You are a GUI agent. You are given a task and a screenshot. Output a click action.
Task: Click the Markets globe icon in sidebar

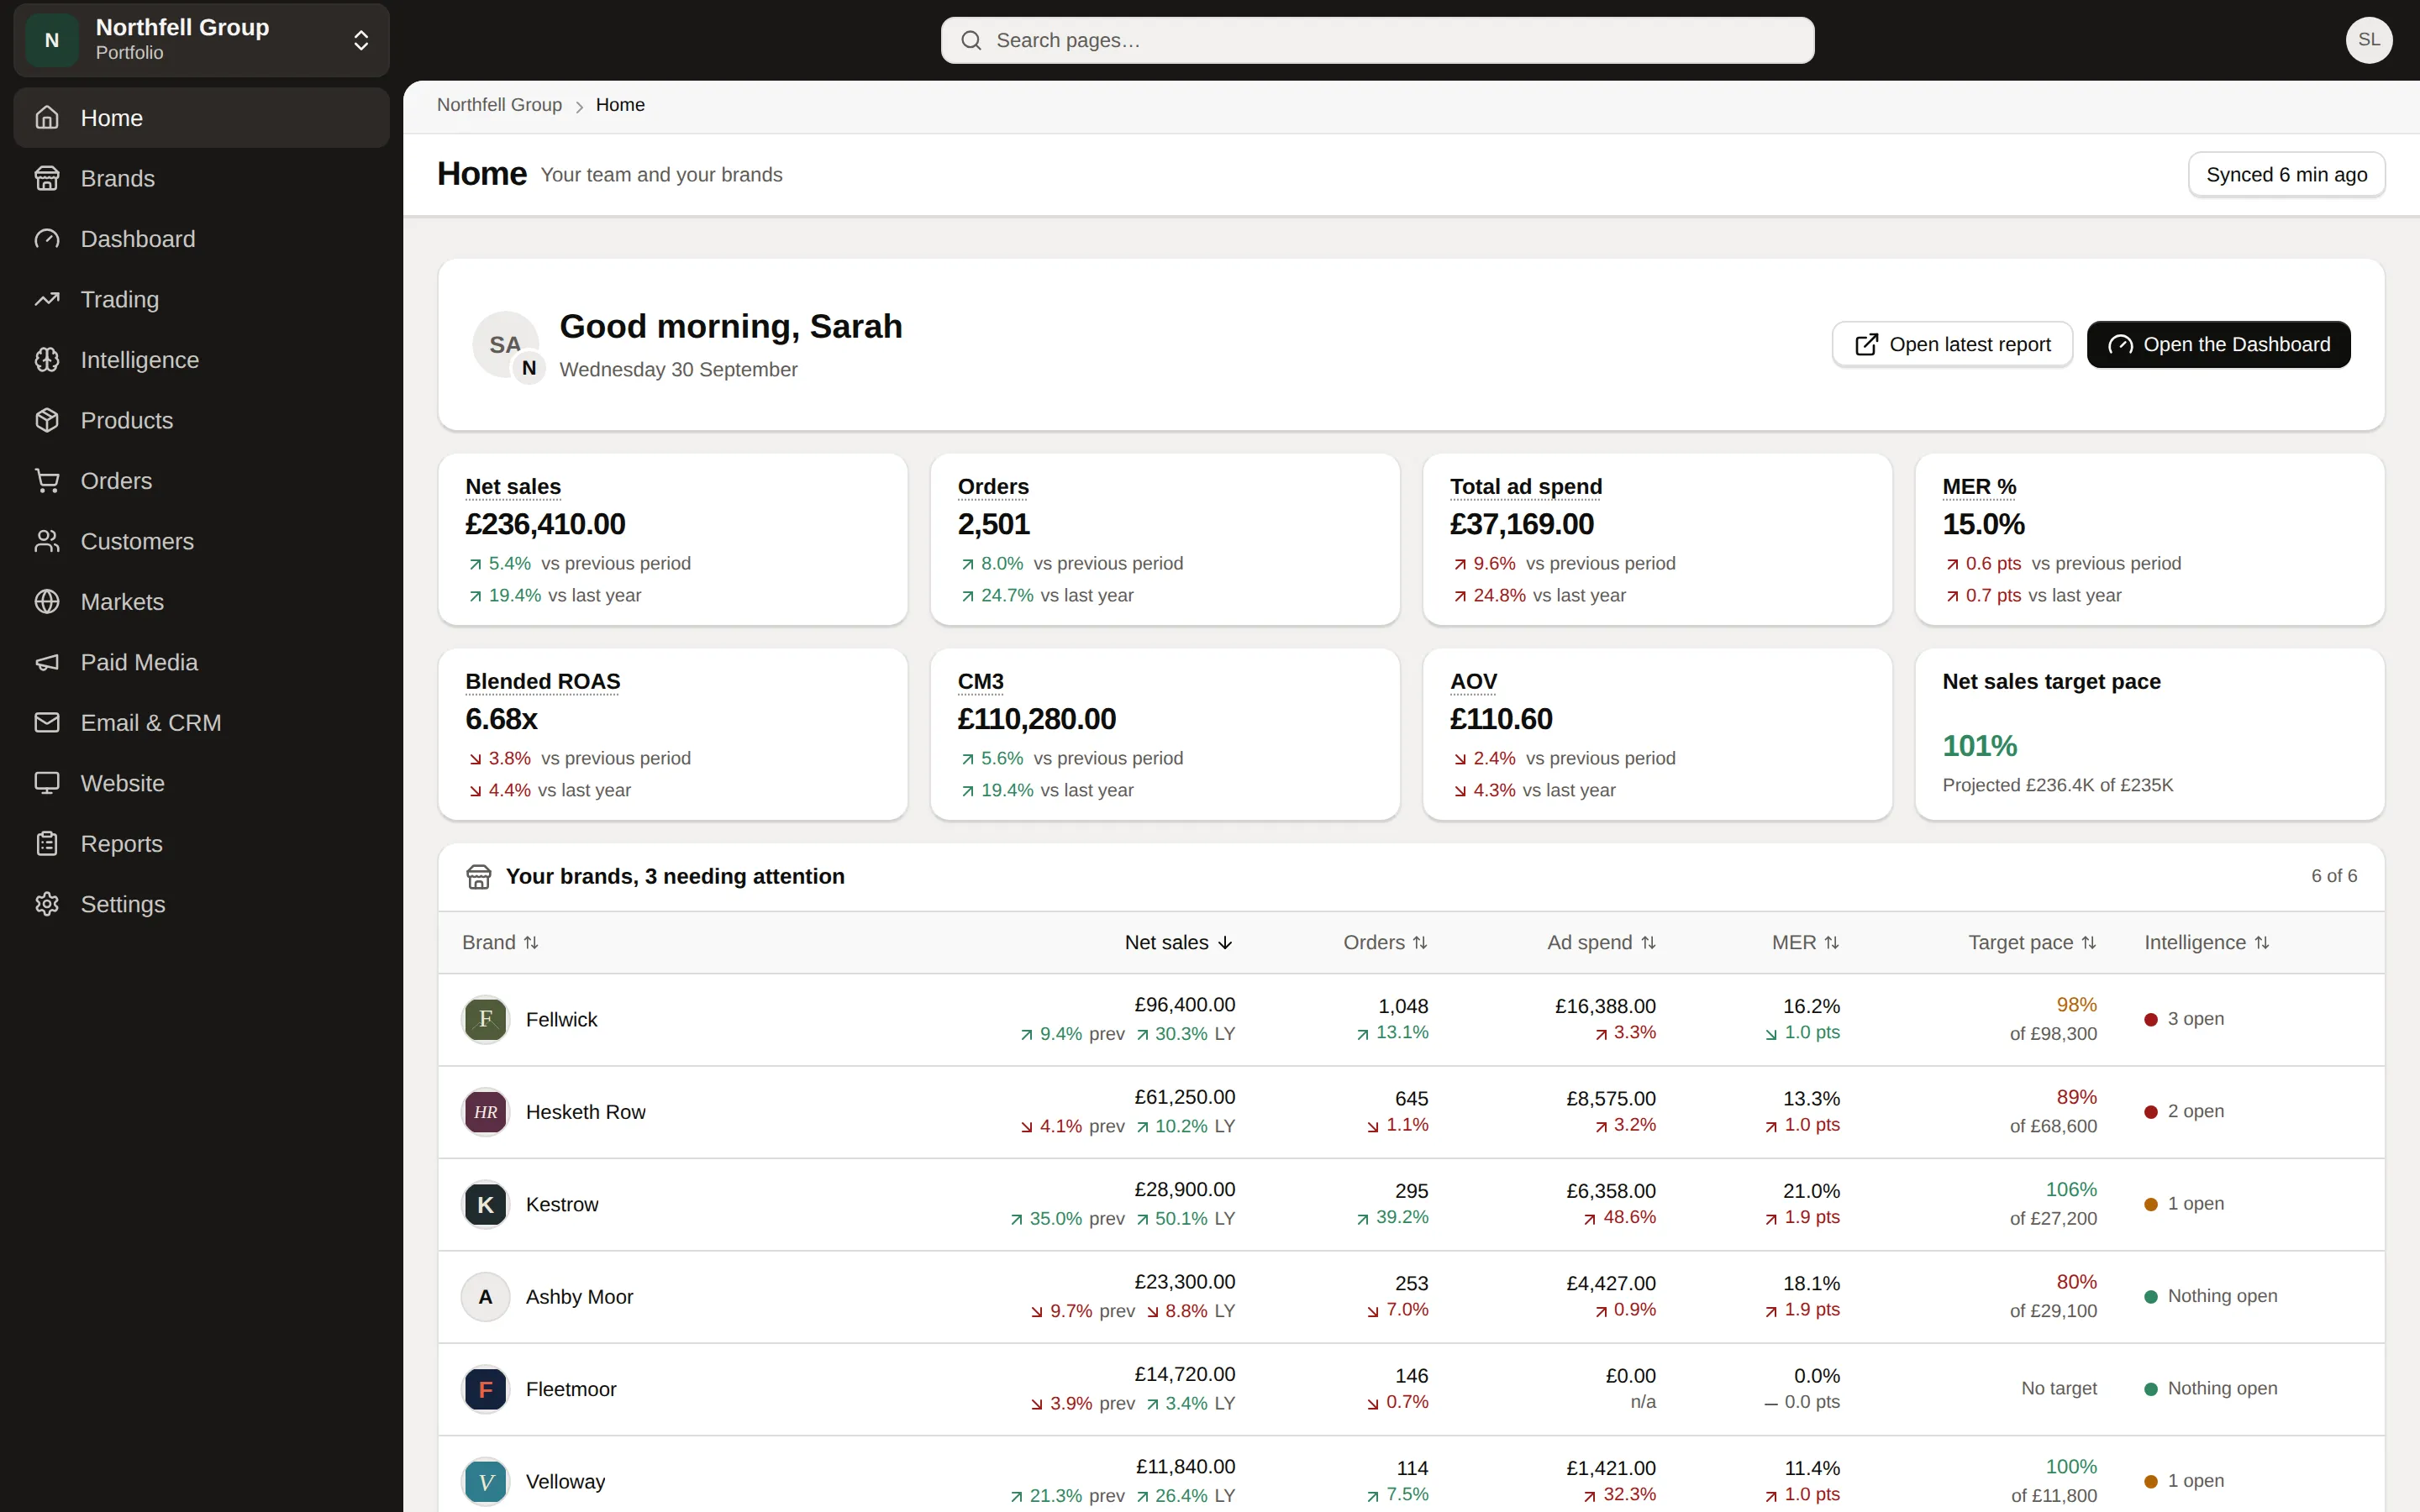pos(47,602)
